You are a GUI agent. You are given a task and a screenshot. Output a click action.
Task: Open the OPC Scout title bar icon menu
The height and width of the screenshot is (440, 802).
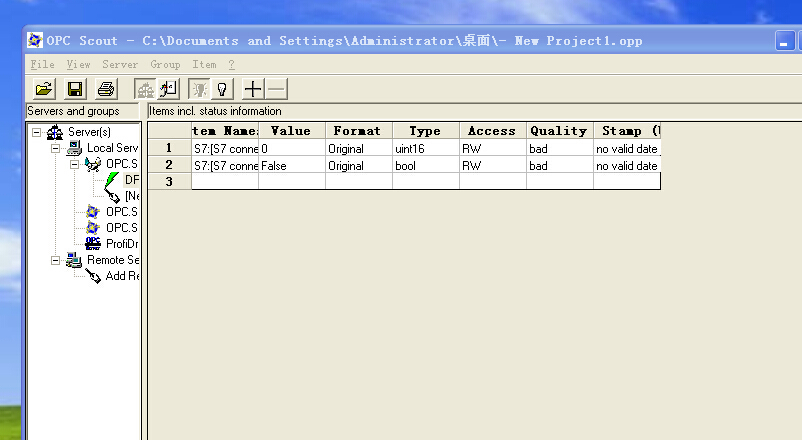click(35, 40)
